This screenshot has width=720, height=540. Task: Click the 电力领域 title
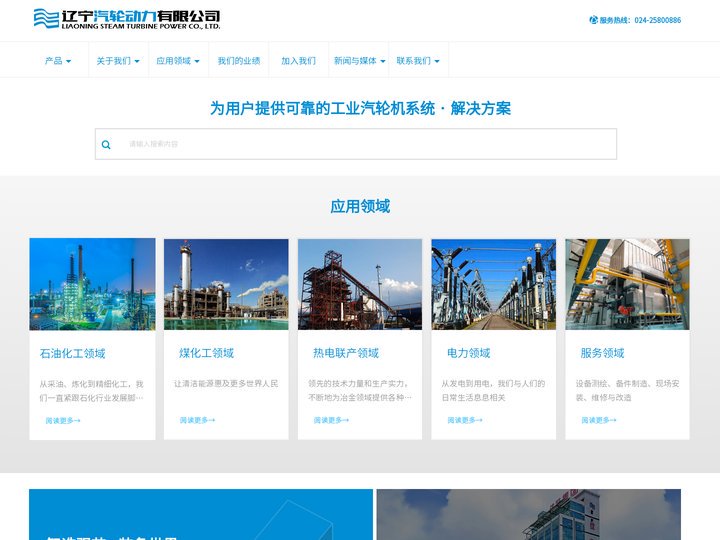pos(468,353)
